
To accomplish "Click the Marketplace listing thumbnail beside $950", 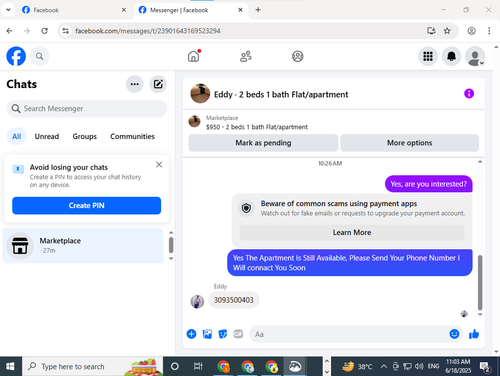I will click(194, 121).
